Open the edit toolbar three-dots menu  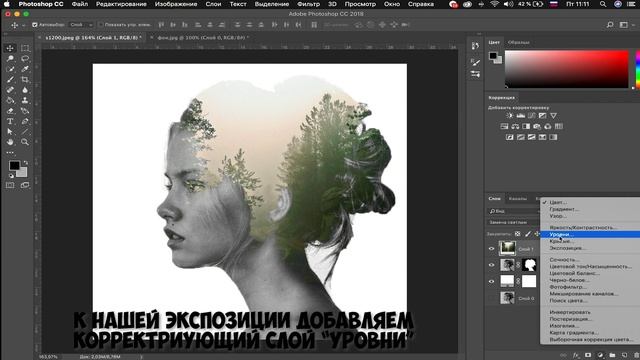10,153
